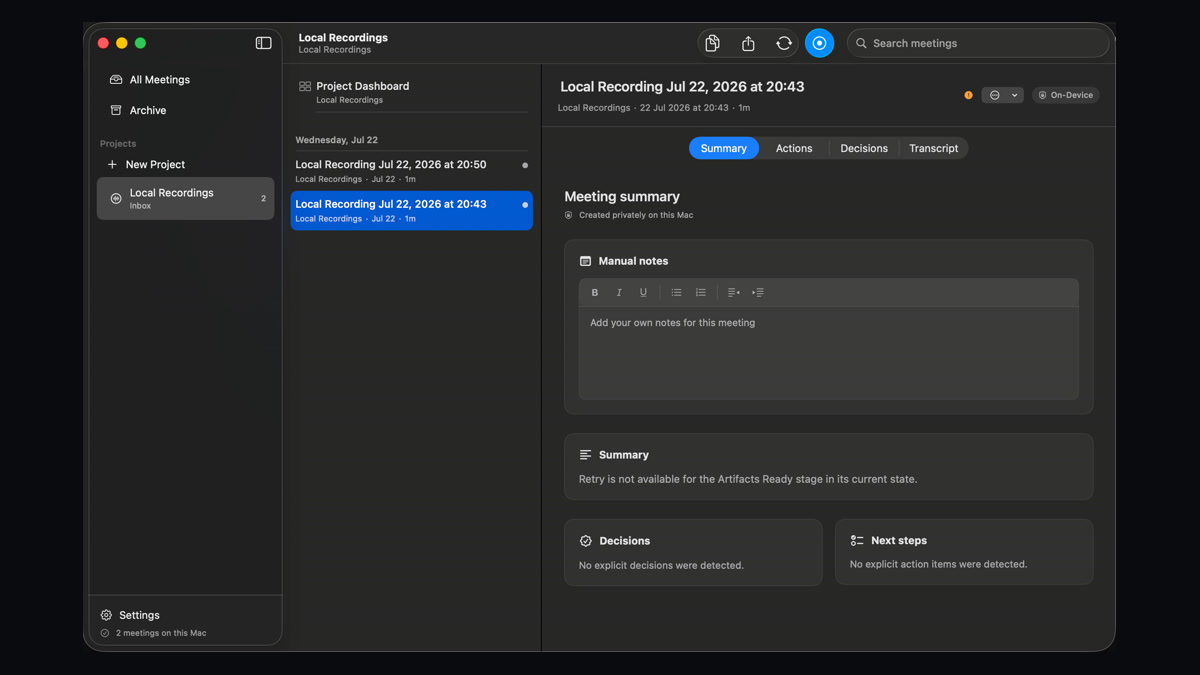
Task: Open the Project Dashboard
Action: pyautogui.click(x=411, y=92)
